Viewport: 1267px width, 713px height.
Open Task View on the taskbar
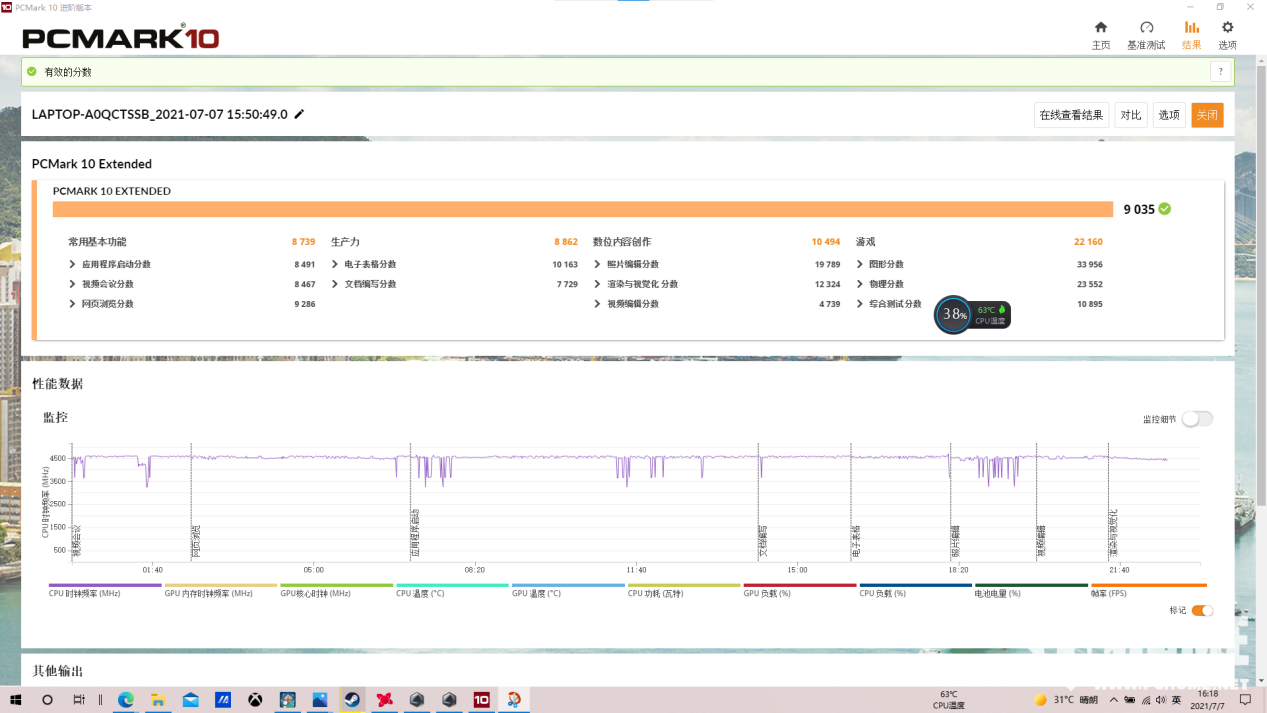click(79, 700)
